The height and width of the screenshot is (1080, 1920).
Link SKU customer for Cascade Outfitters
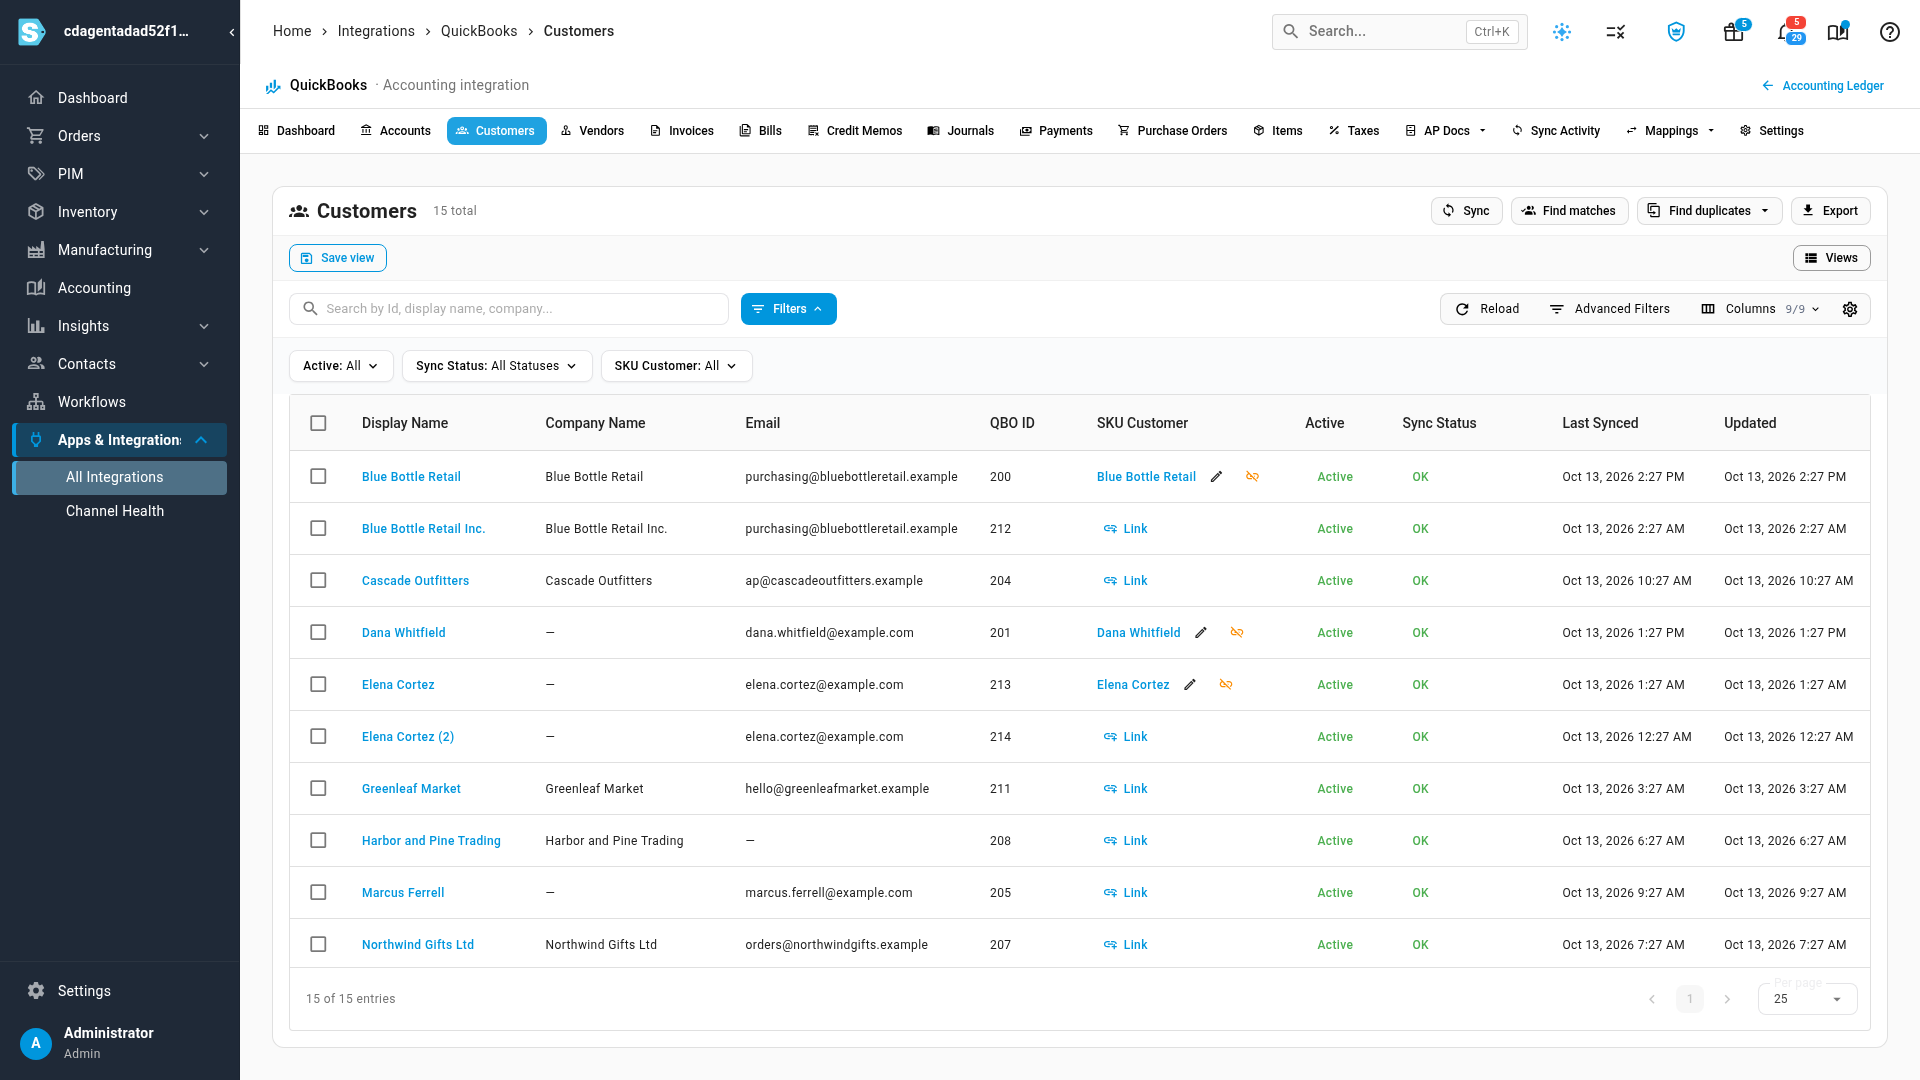click(x=1125, y=581)
